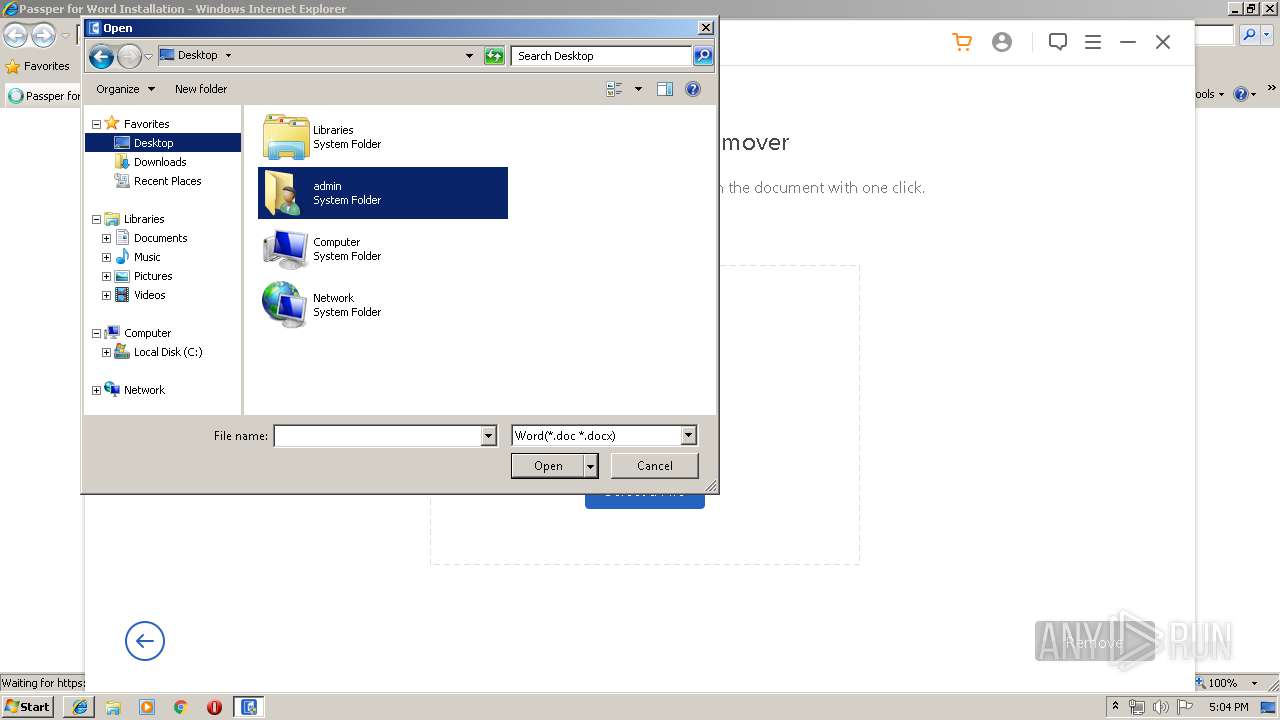Open Opera from taskbar

pyautogui.click(x=214, y=707)
